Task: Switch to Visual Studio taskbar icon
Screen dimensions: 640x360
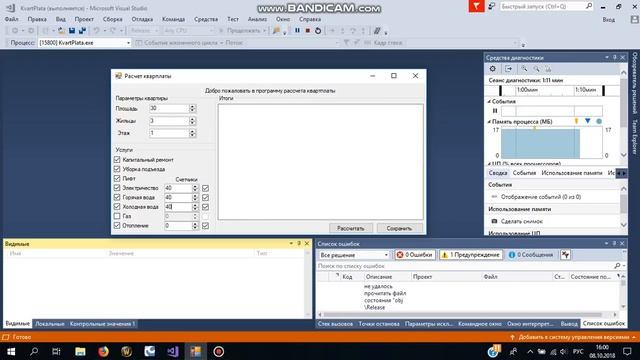Action: pos(173,351)
